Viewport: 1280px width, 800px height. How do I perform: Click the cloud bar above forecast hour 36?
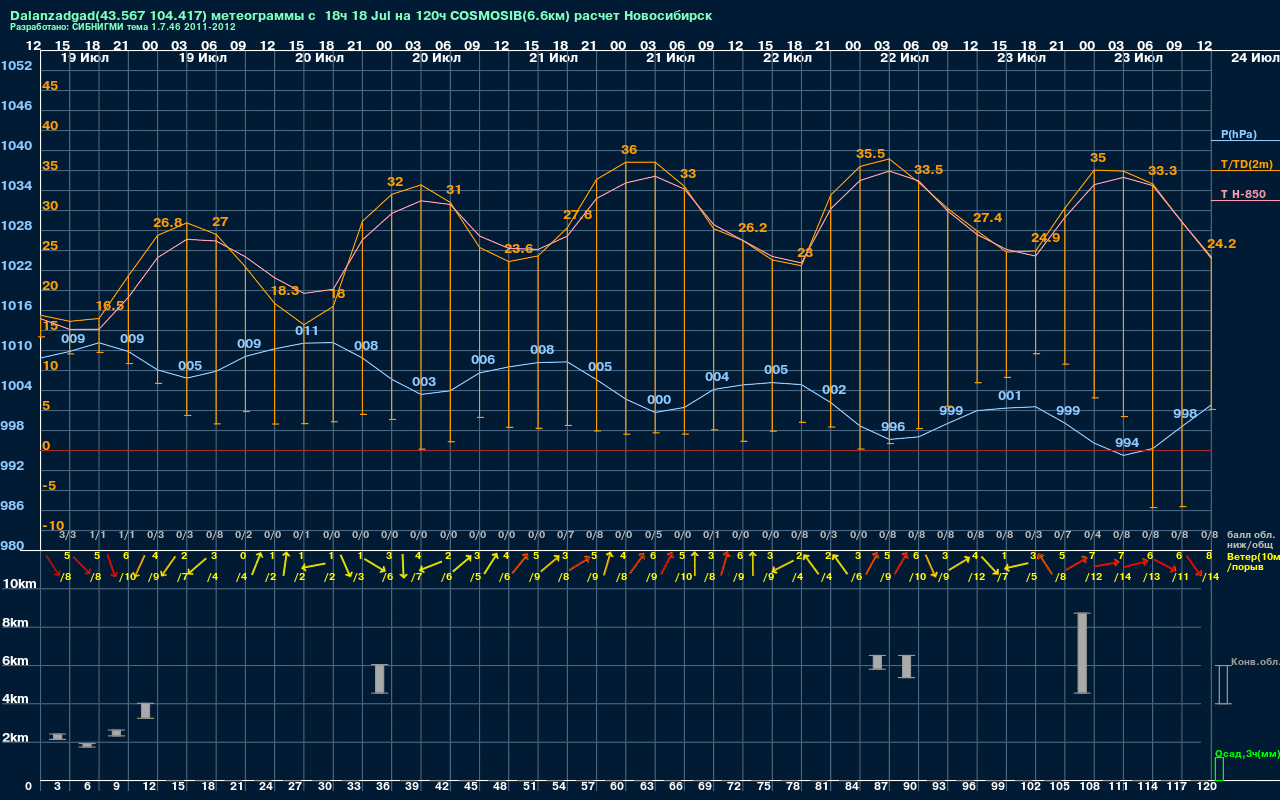pos(379,679)
